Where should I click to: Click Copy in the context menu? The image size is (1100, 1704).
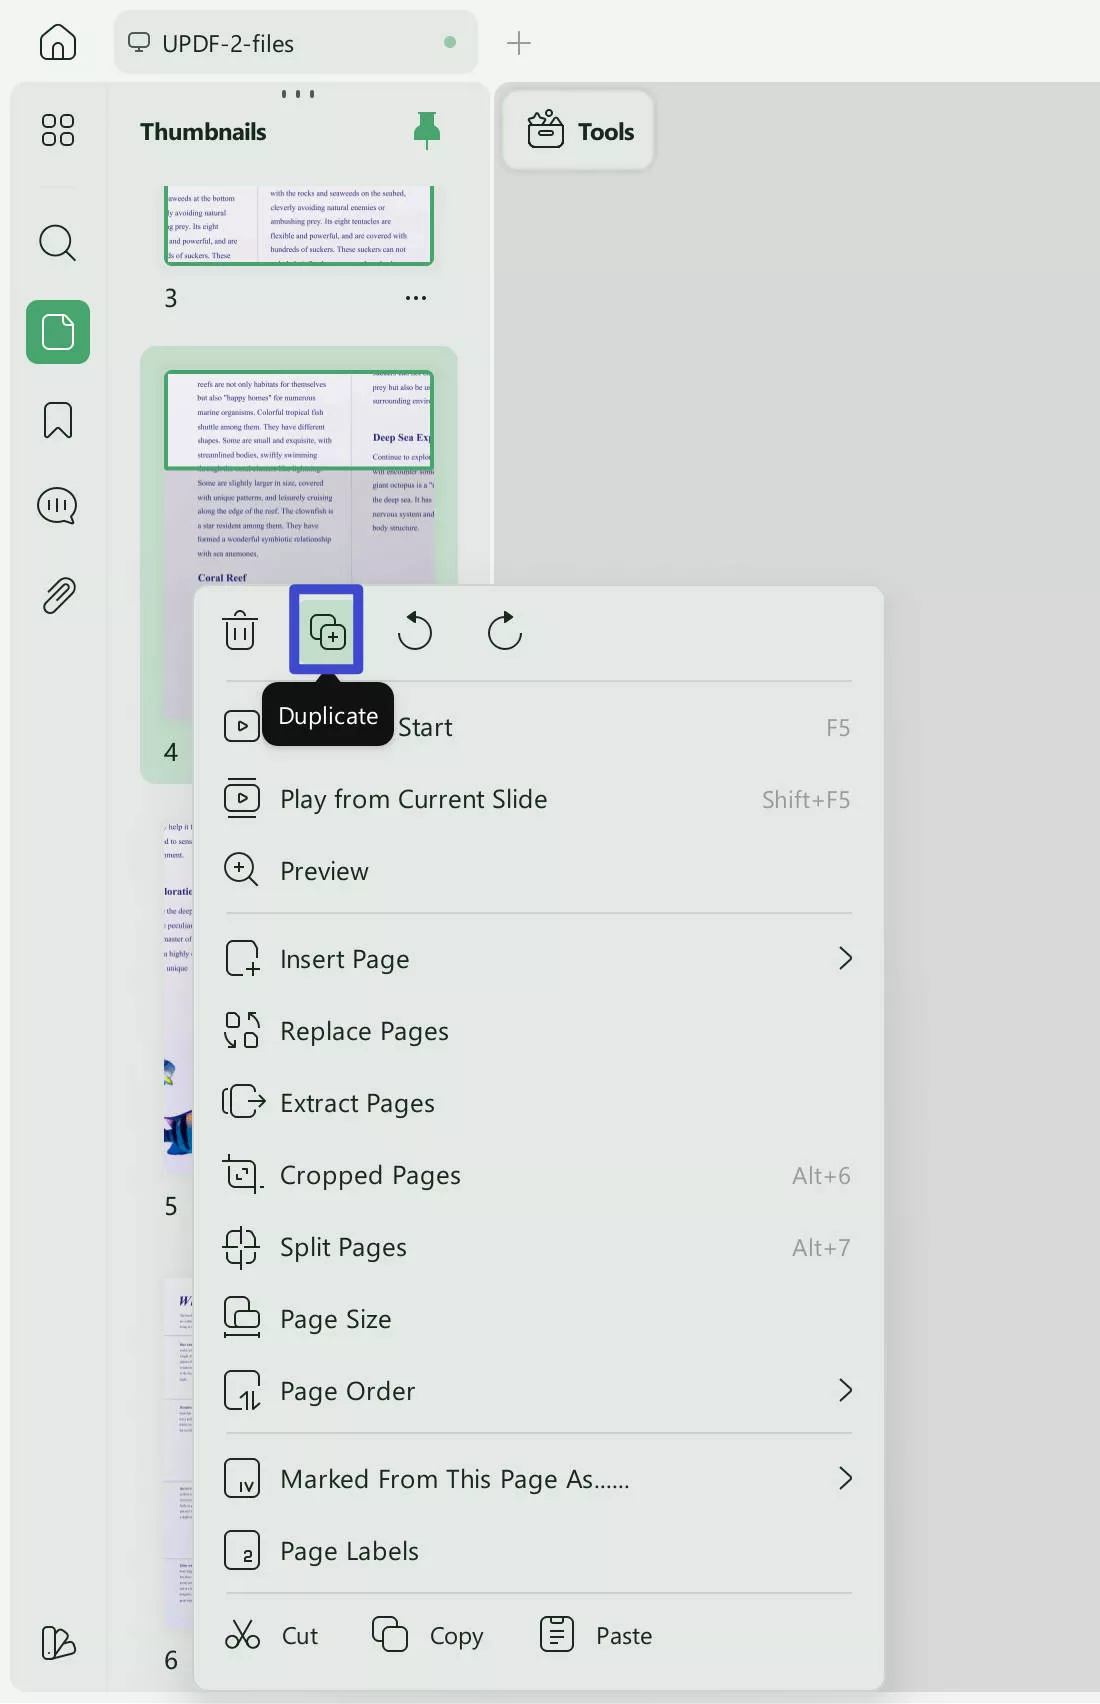pos(428,1635)
